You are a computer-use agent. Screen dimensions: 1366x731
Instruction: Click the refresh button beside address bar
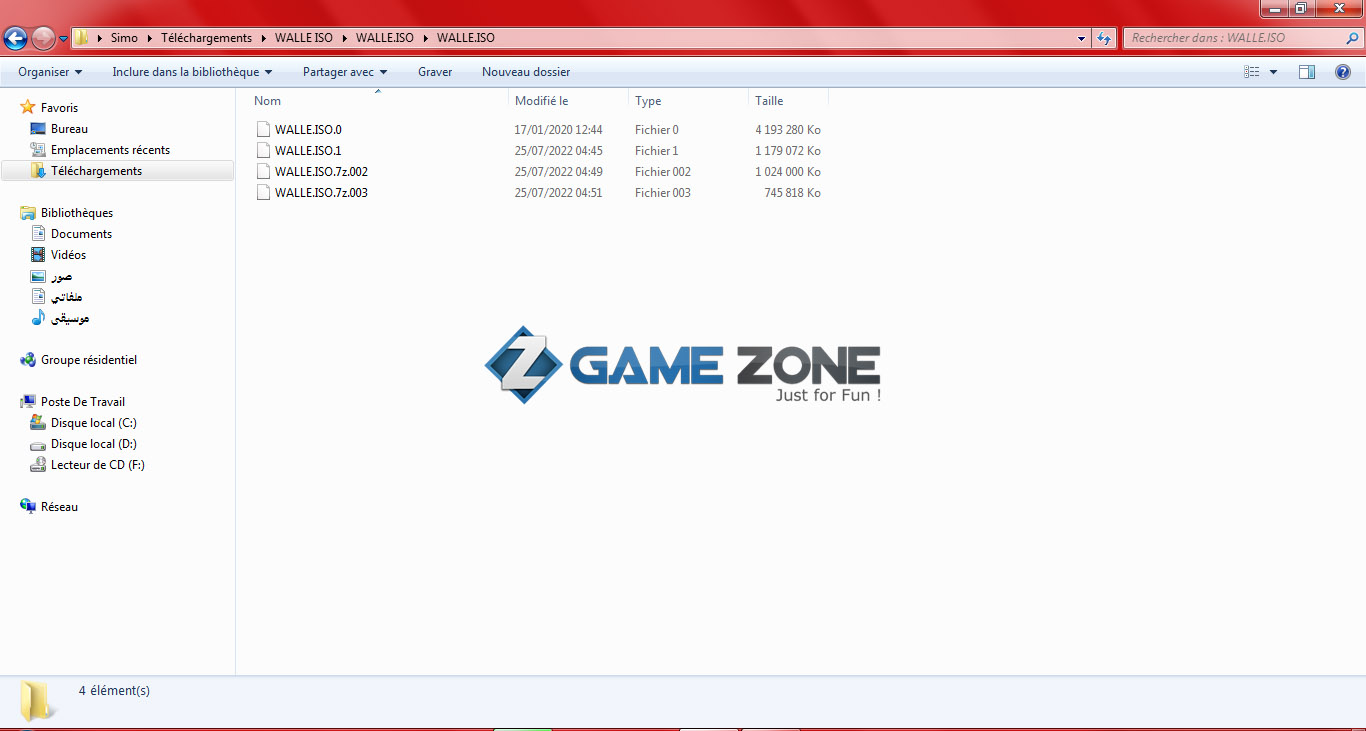pyautogui.click(x=1104, y=39)
